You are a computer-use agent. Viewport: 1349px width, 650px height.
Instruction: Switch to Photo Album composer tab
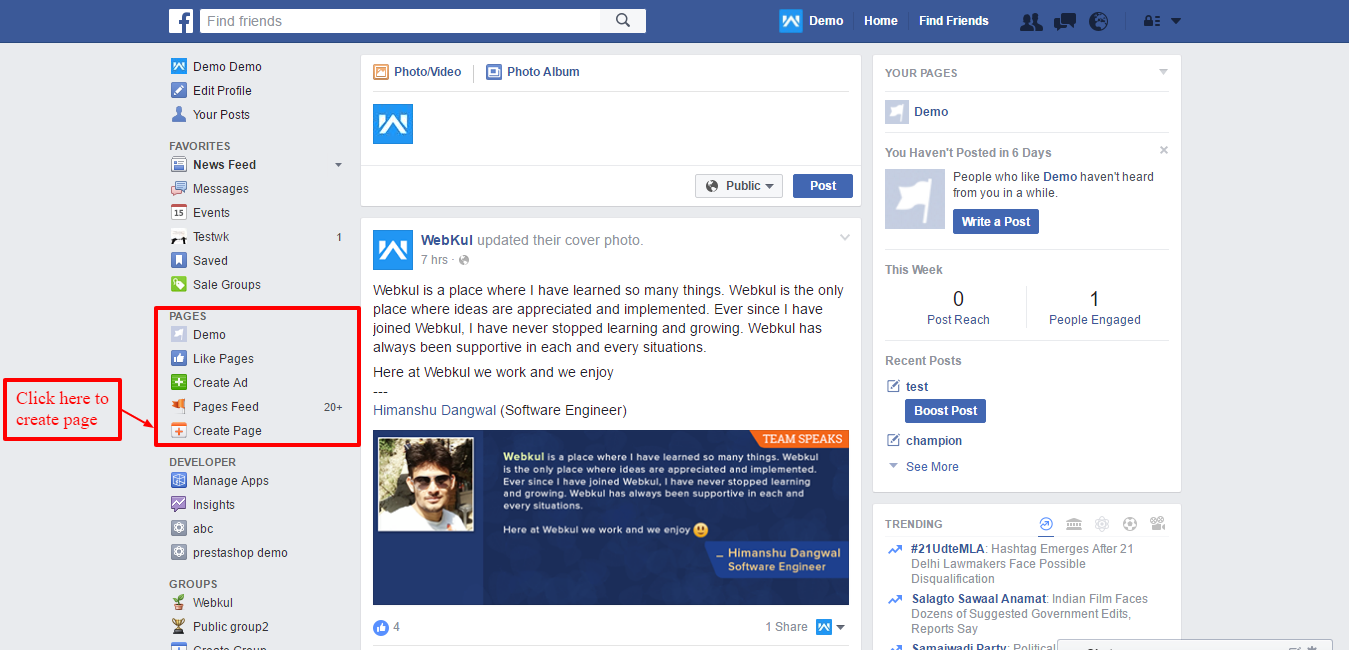tap(533, 72)
